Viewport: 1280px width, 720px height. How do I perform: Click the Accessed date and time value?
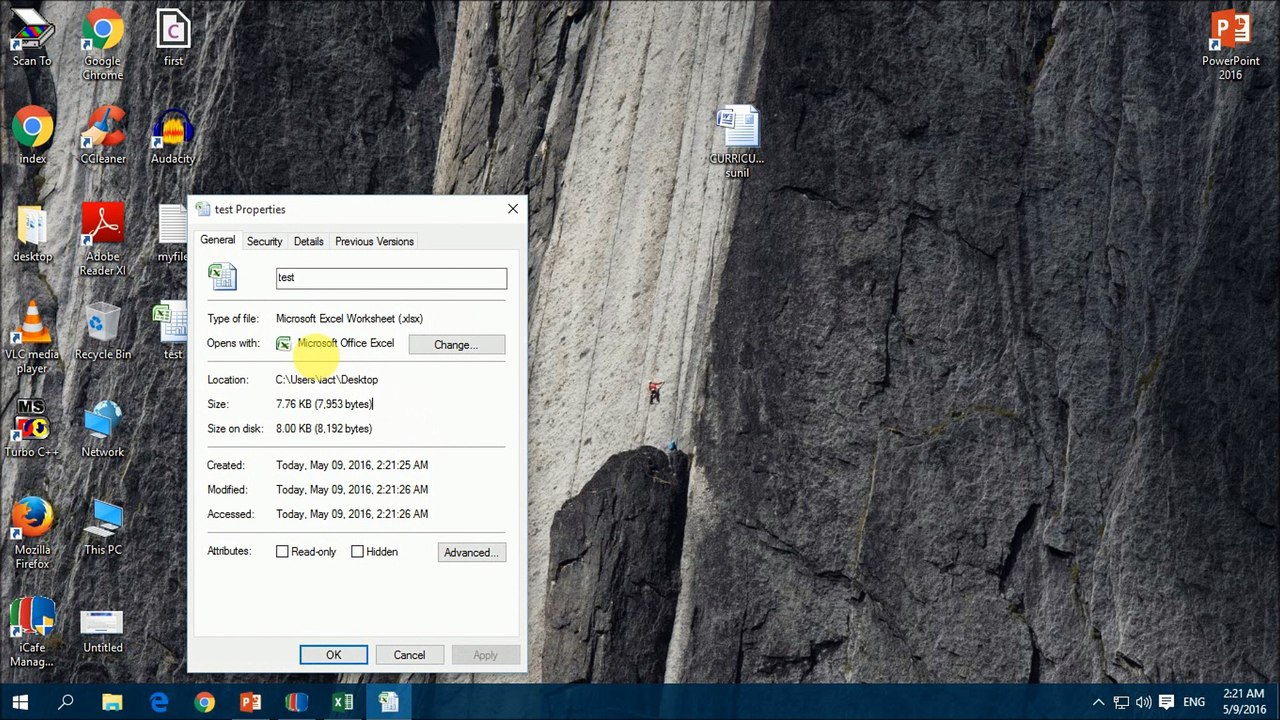(352, 514)
